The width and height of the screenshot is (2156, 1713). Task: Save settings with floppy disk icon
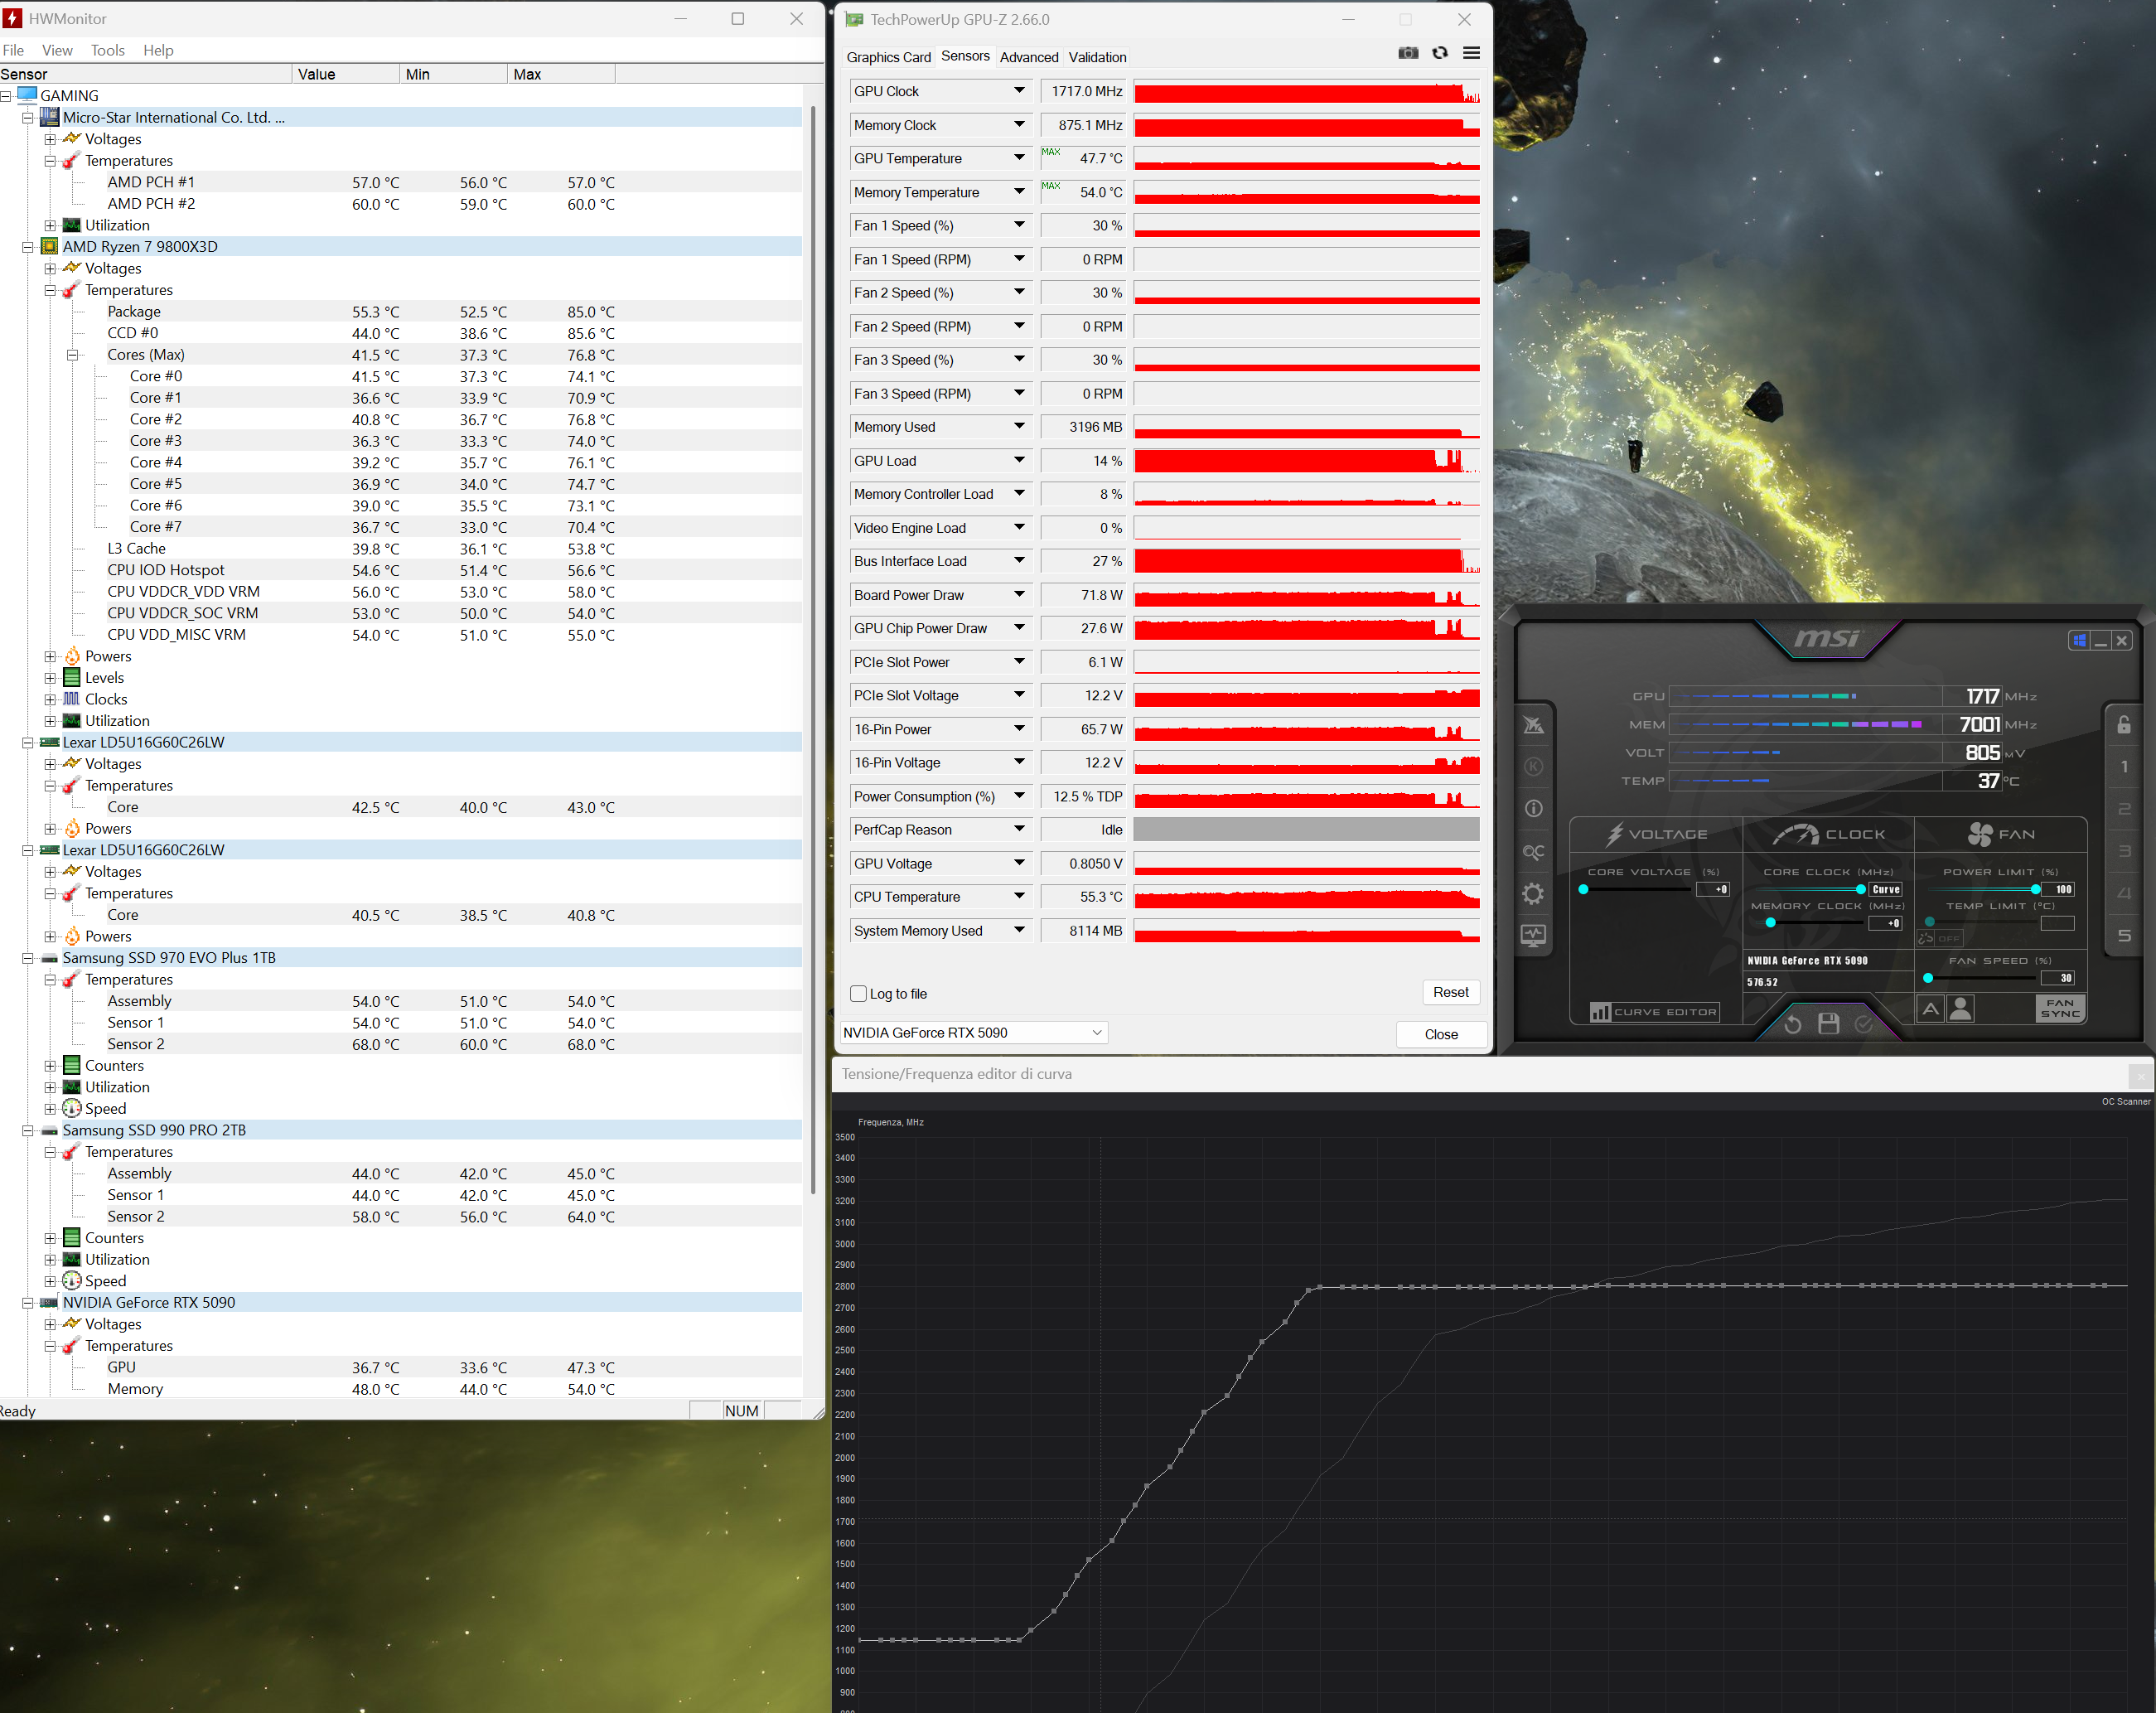click(x=1828, y=1023)
